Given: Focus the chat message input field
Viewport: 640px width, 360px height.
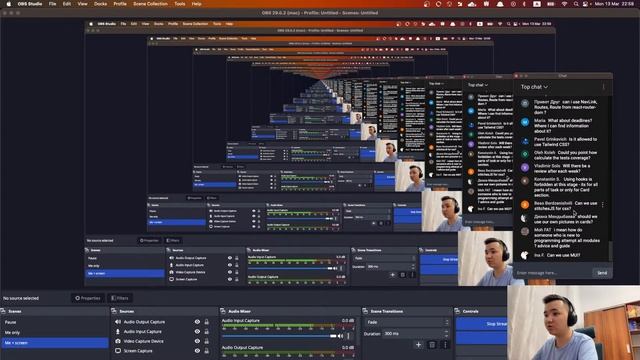Looking at the screenshot, I should coord(553,273).
